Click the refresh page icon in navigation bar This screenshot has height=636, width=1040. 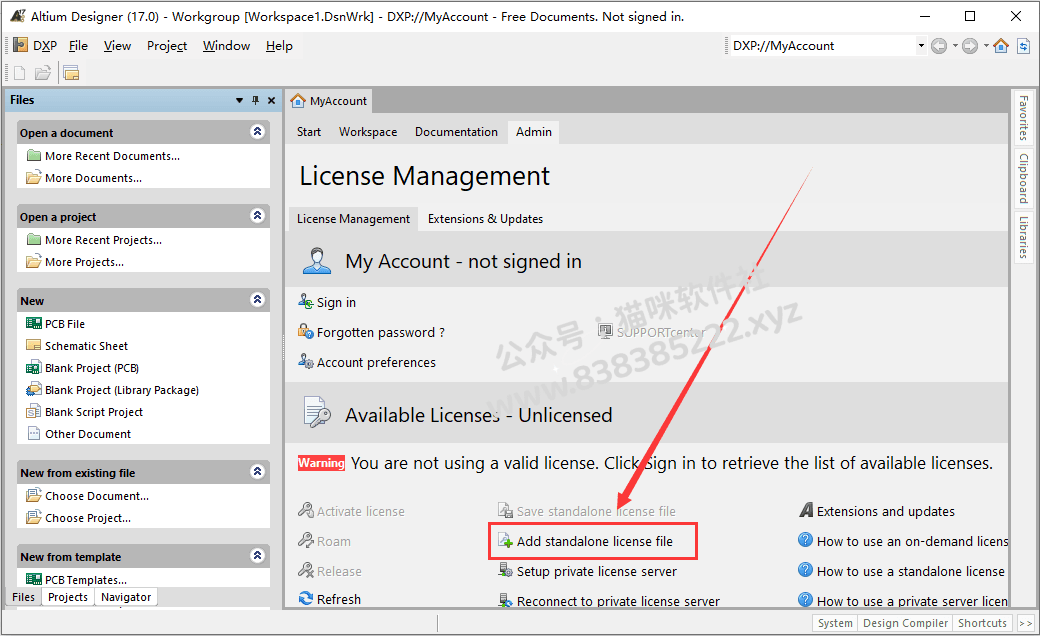(1023, 46)
